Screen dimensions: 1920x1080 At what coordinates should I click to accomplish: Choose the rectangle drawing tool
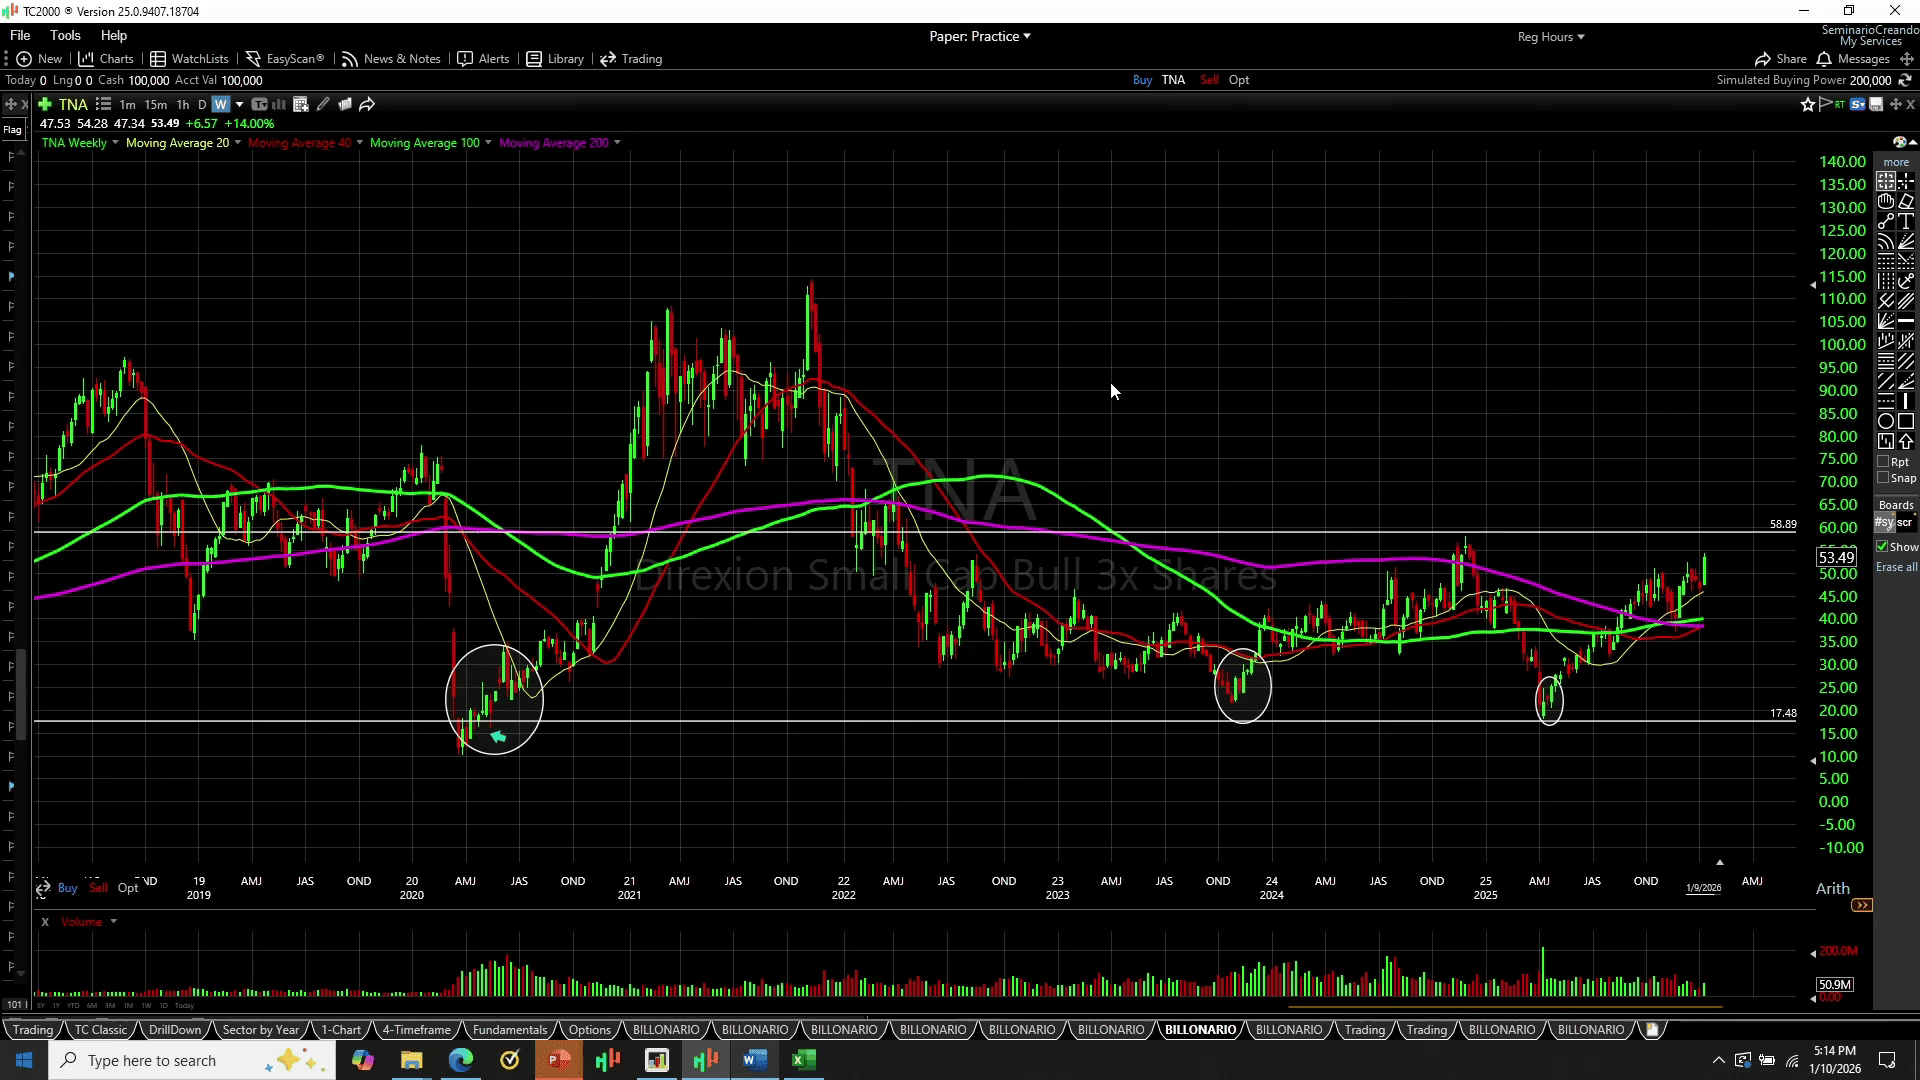click(1906, 421)
